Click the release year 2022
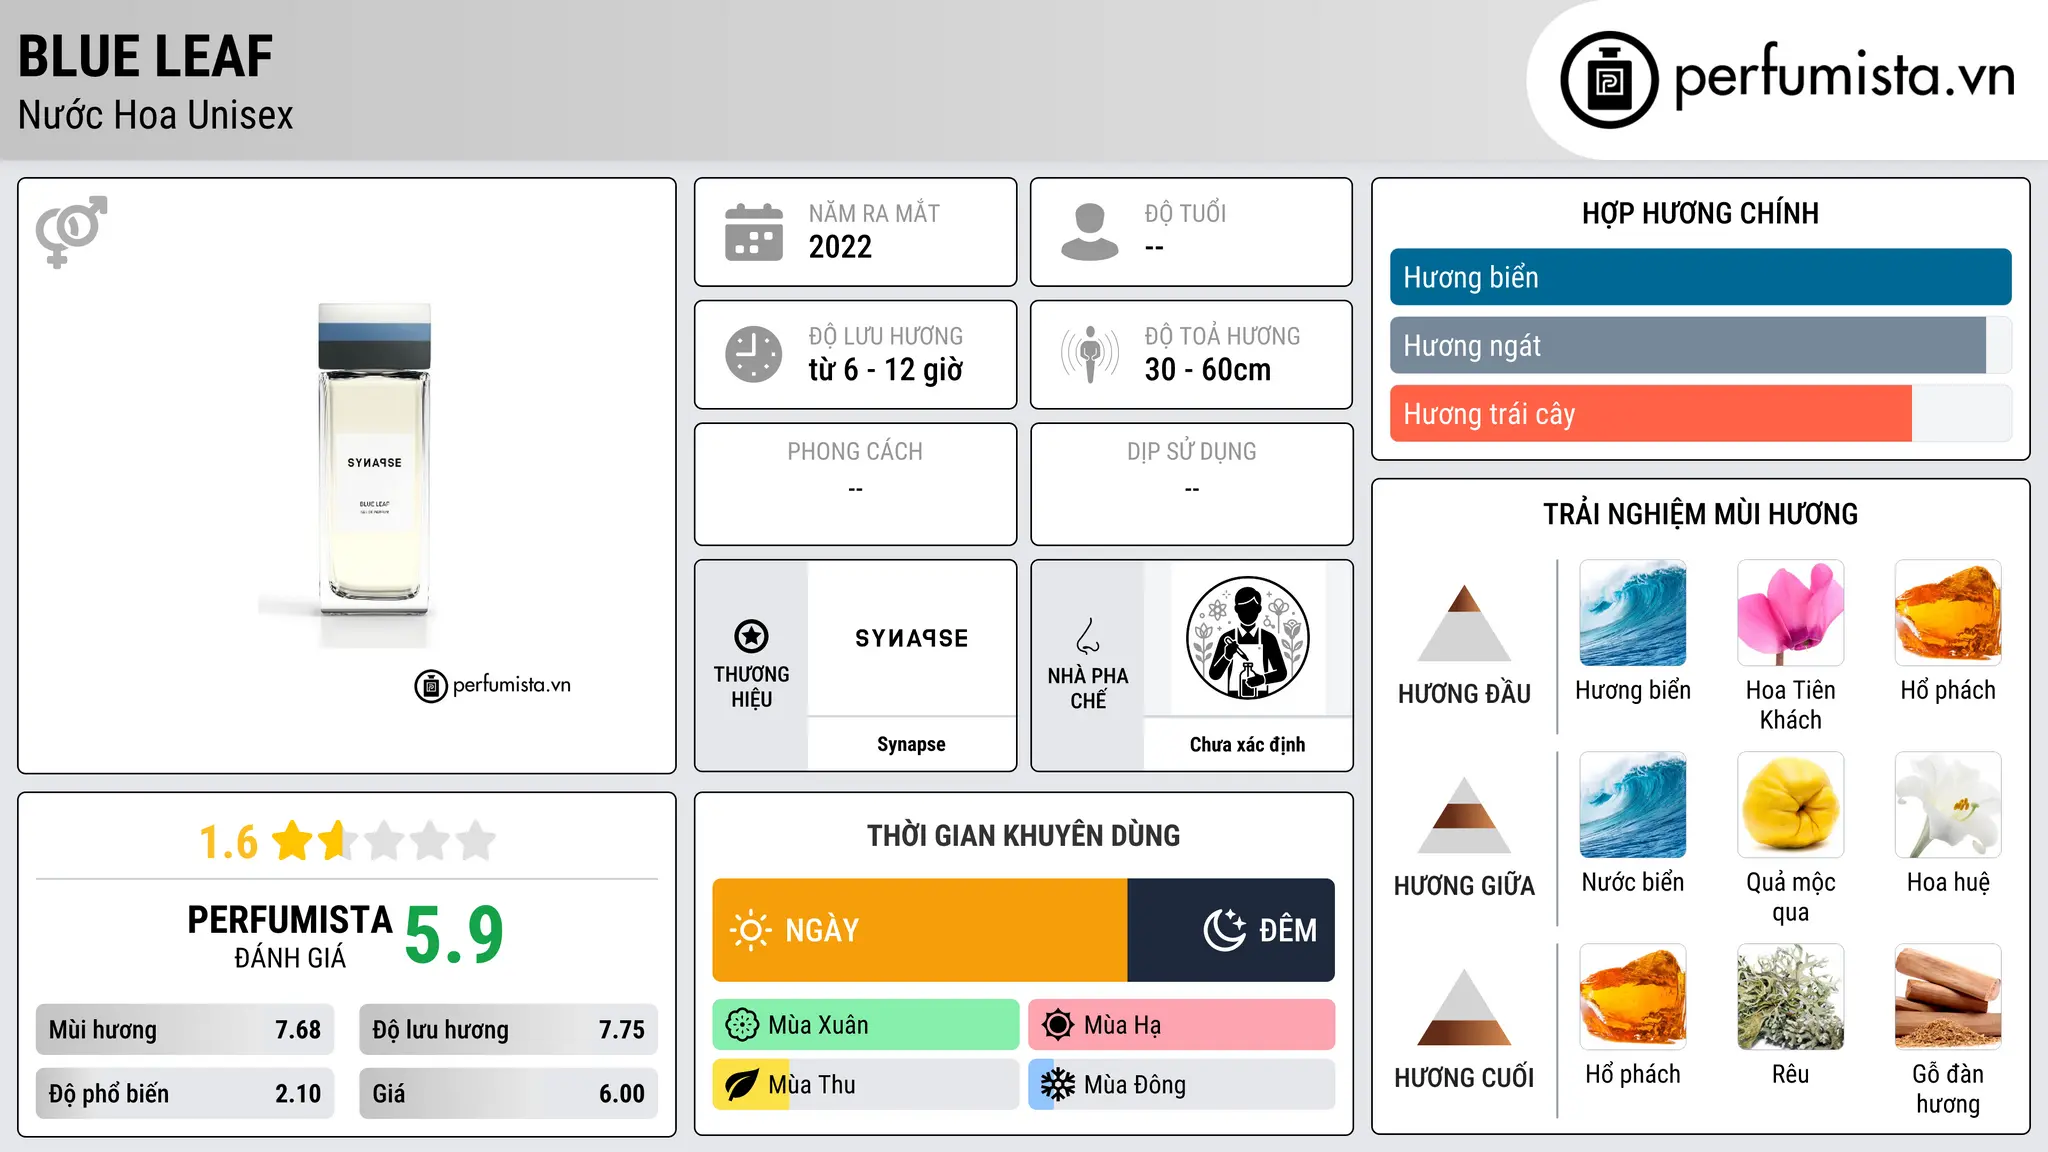The width and height of the screenshot is (2048, 1152). coord(840,246)
